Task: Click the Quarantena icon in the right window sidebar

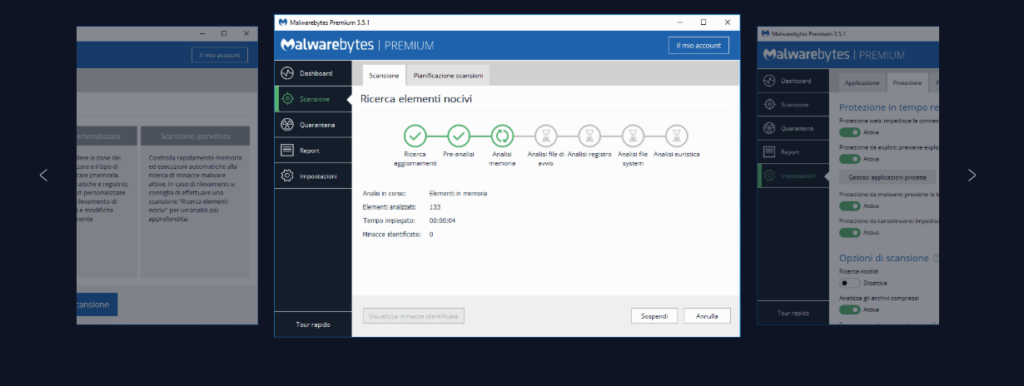Action: pos(769,129)
